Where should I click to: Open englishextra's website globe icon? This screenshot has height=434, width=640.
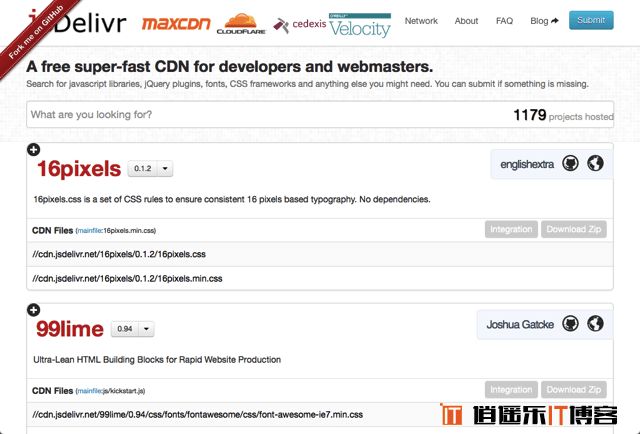596,163
